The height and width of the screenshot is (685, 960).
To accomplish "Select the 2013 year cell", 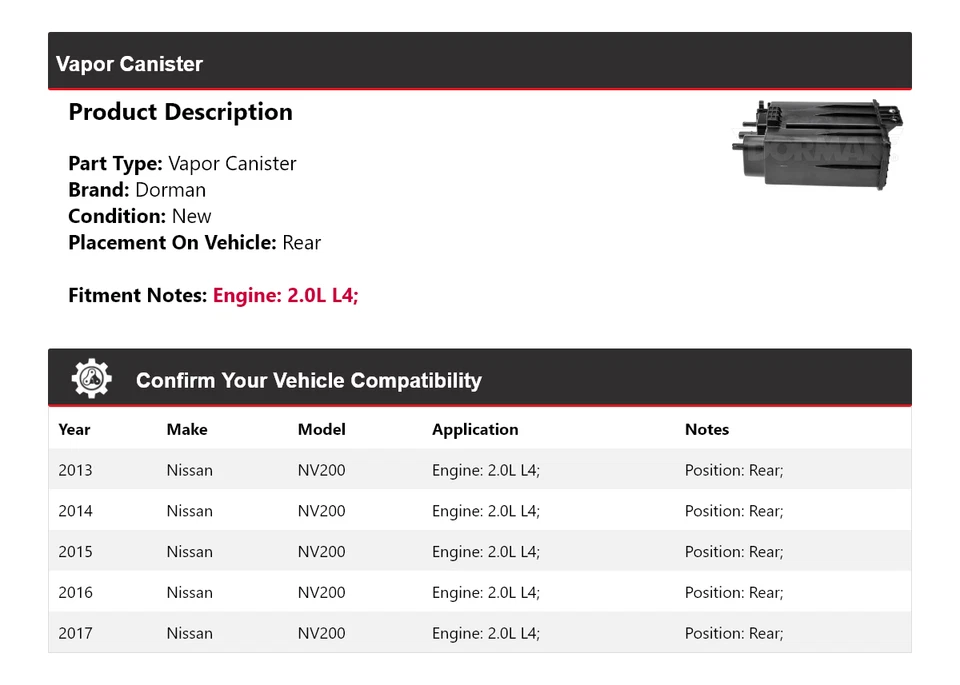I will tap(75, 470).
